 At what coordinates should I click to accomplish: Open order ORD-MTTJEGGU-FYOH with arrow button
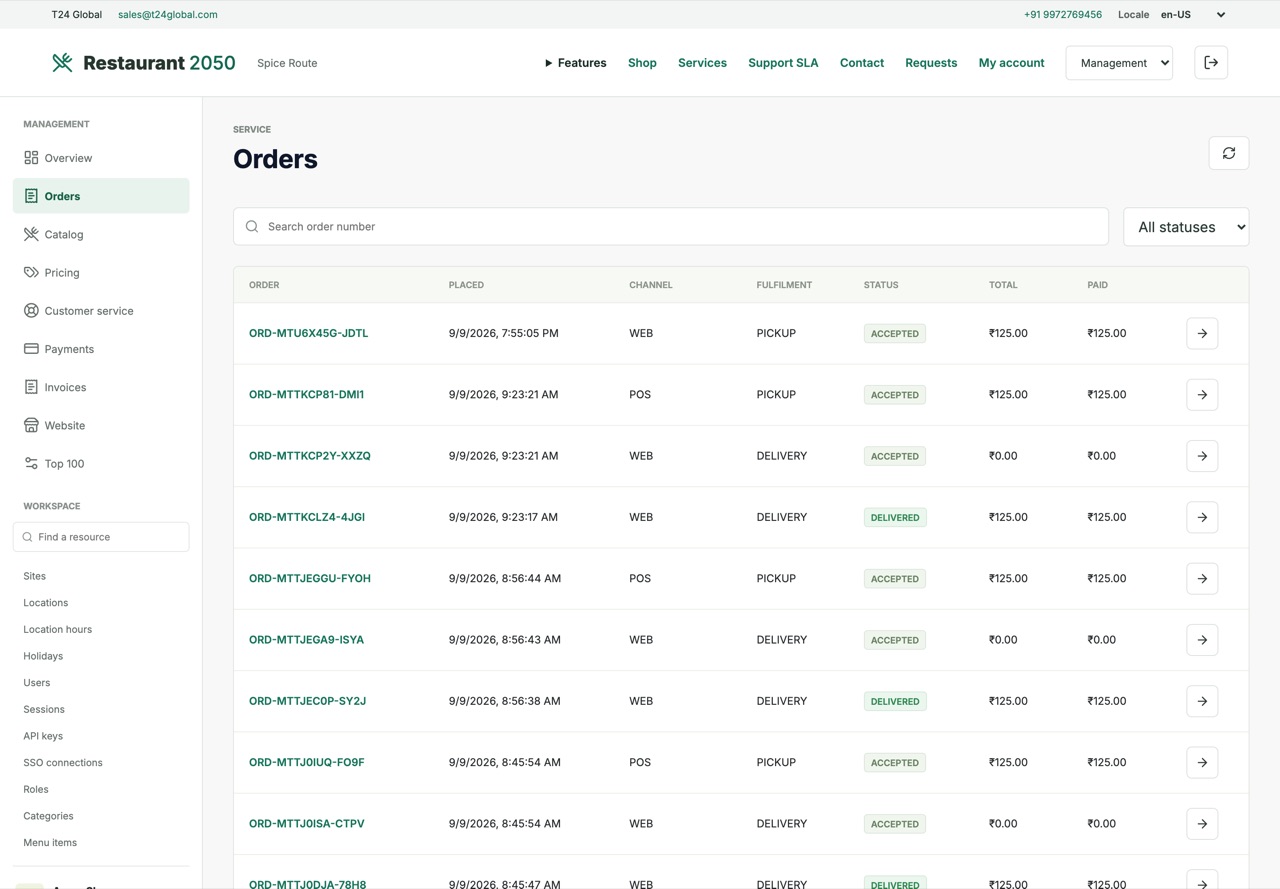coord(1202,578)
